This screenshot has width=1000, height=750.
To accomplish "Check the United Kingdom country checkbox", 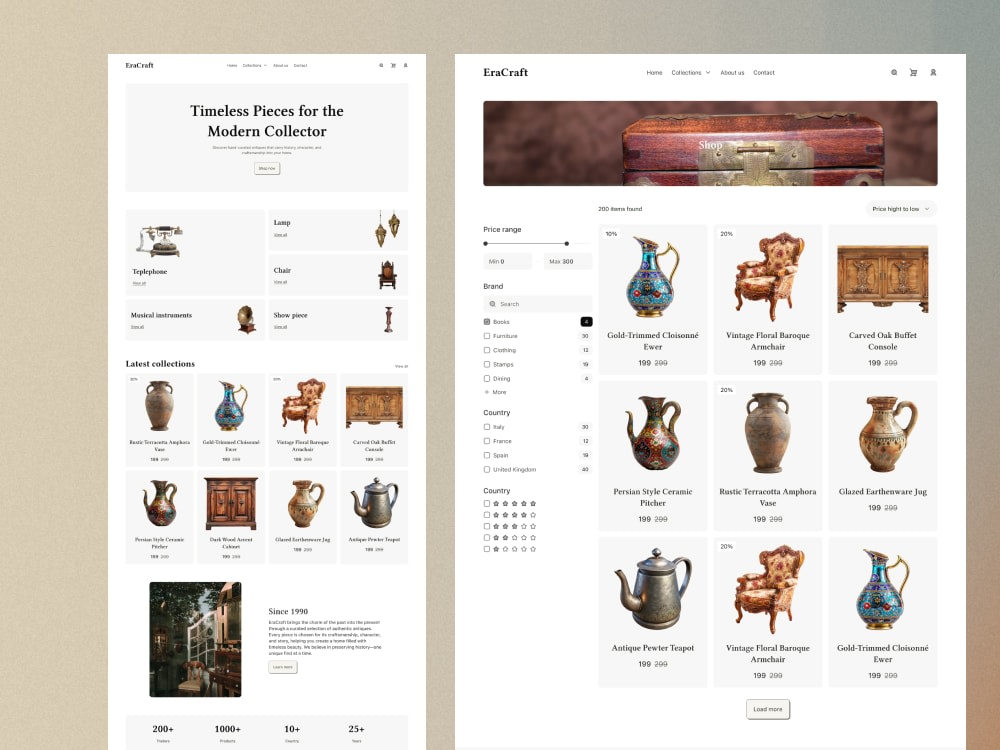I will (x=487, y=469).
